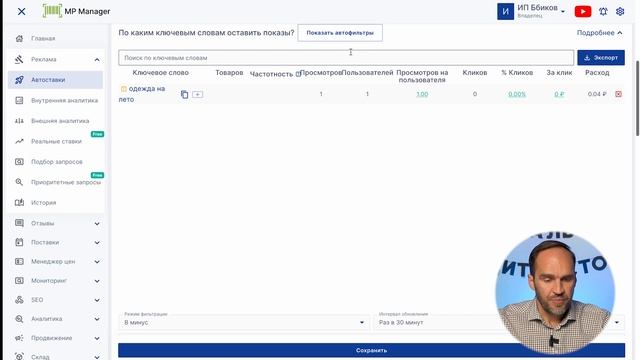Click the 1.00 views-per-user value link
This screenshot has width=640, height=360.
[x=422, y=94]
